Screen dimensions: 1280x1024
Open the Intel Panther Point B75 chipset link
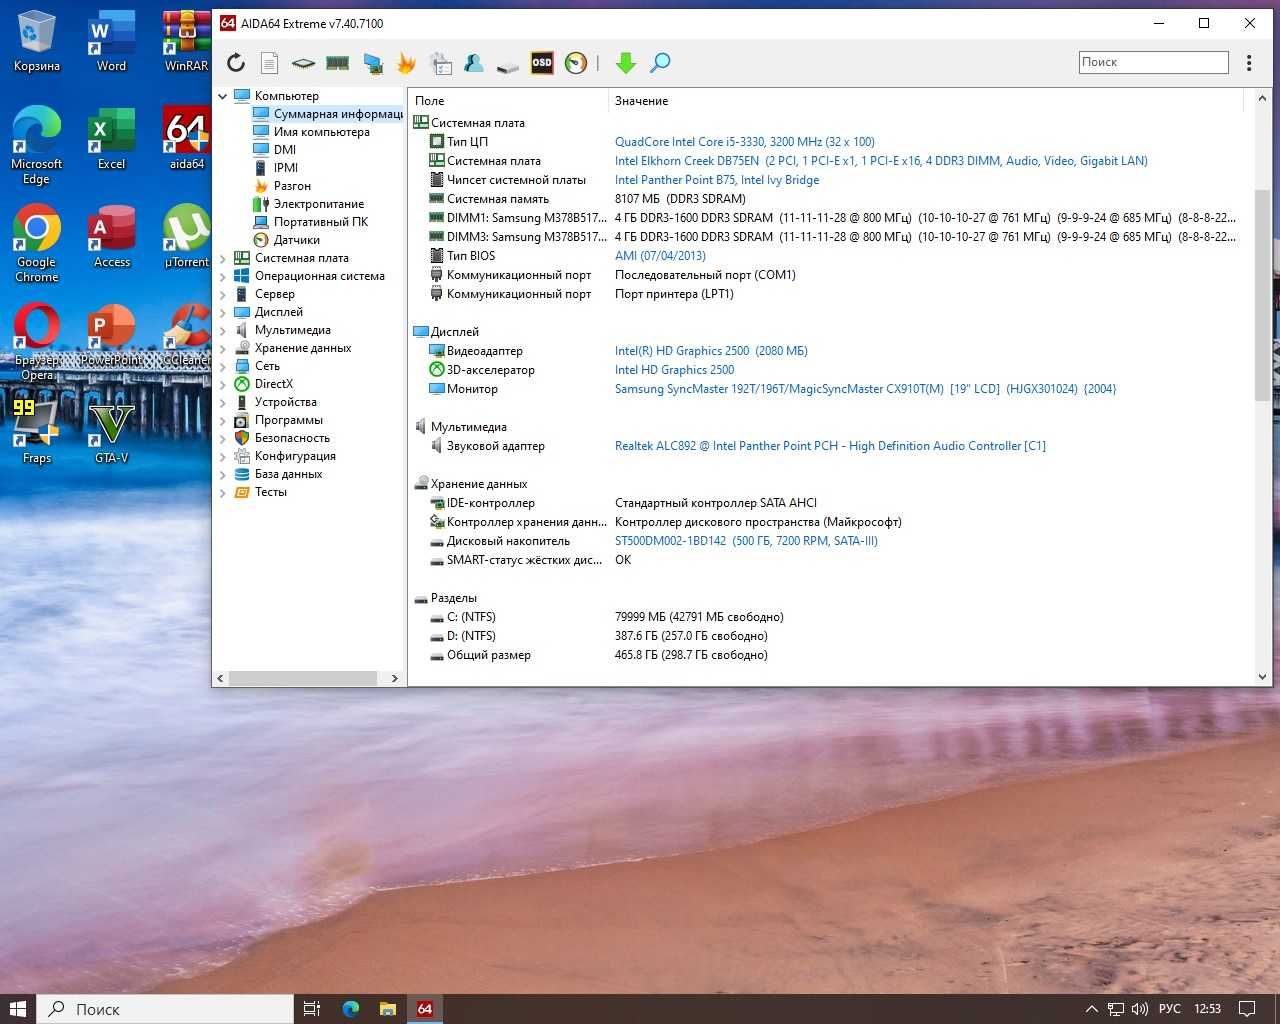click(x=717, y=180)
